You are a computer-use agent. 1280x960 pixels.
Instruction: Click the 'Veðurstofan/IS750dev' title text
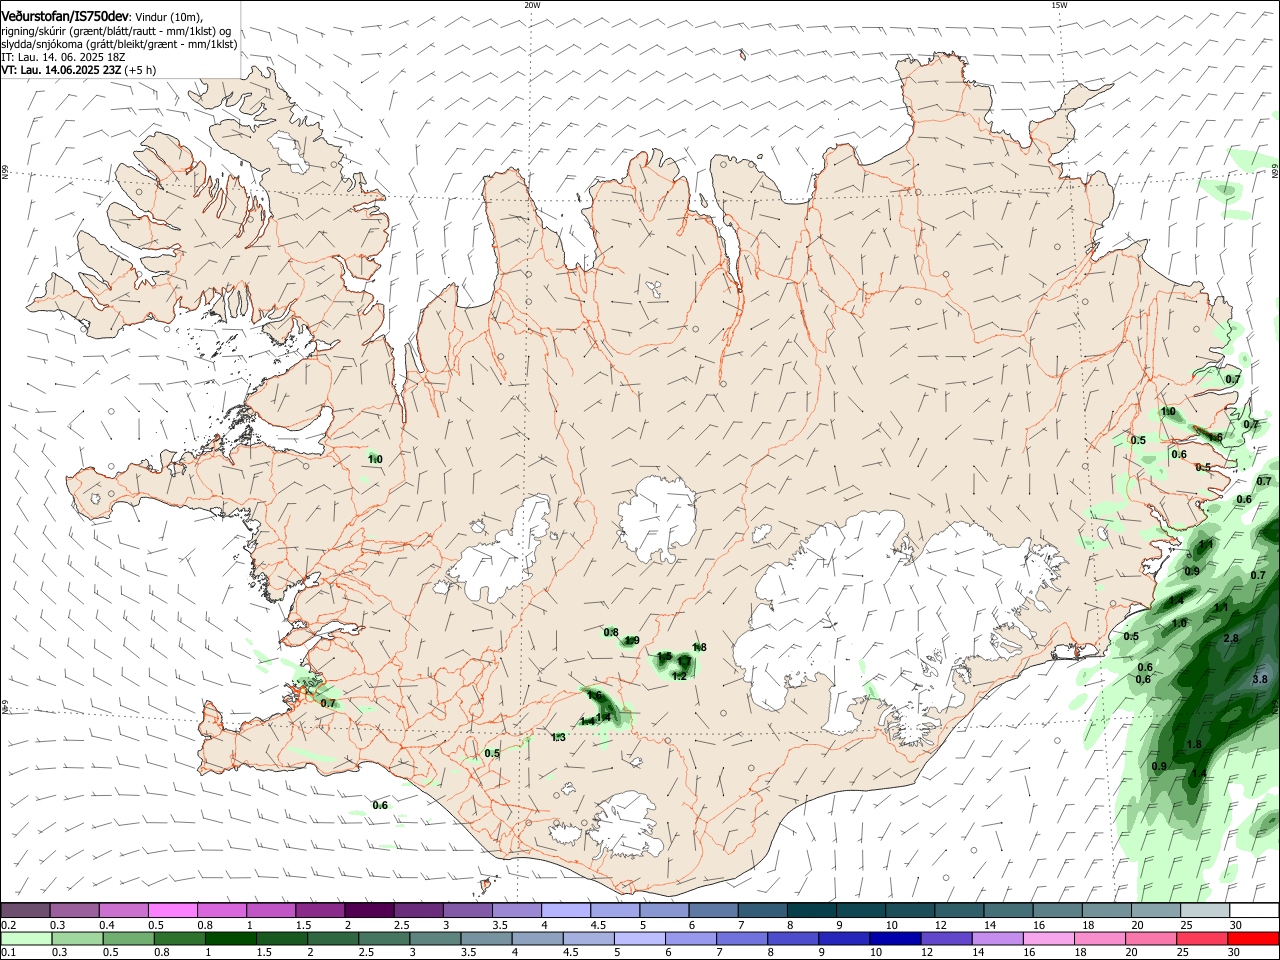pyautogui.click(x=65, y=16)
